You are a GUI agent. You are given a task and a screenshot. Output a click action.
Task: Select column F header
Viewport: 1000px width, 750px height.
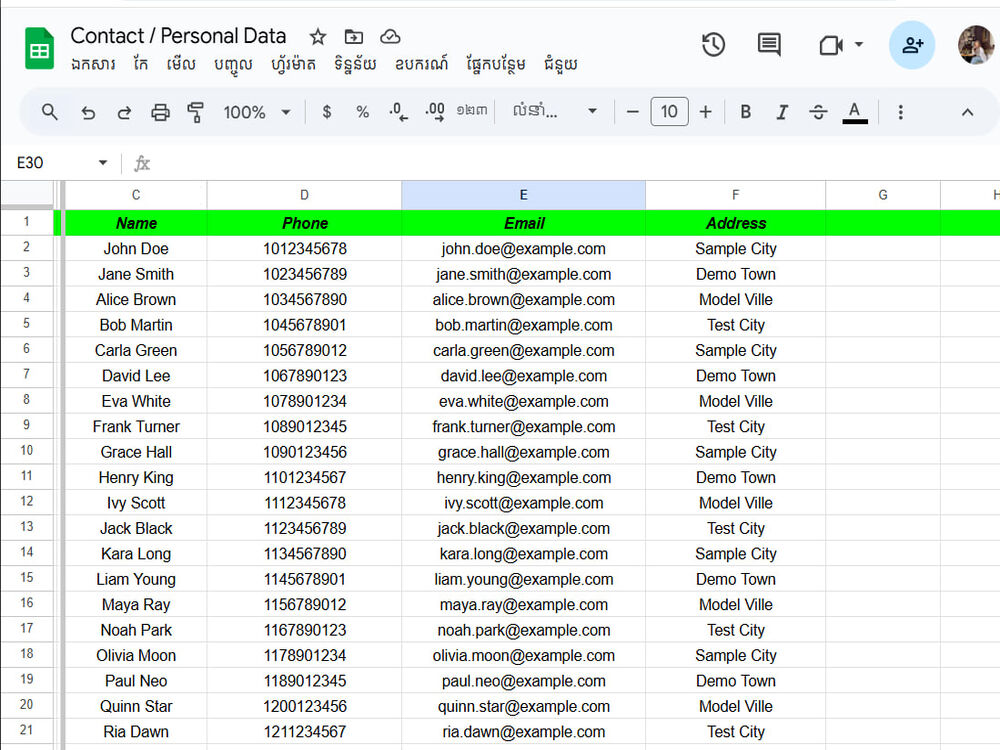click(x=735, y=195)
